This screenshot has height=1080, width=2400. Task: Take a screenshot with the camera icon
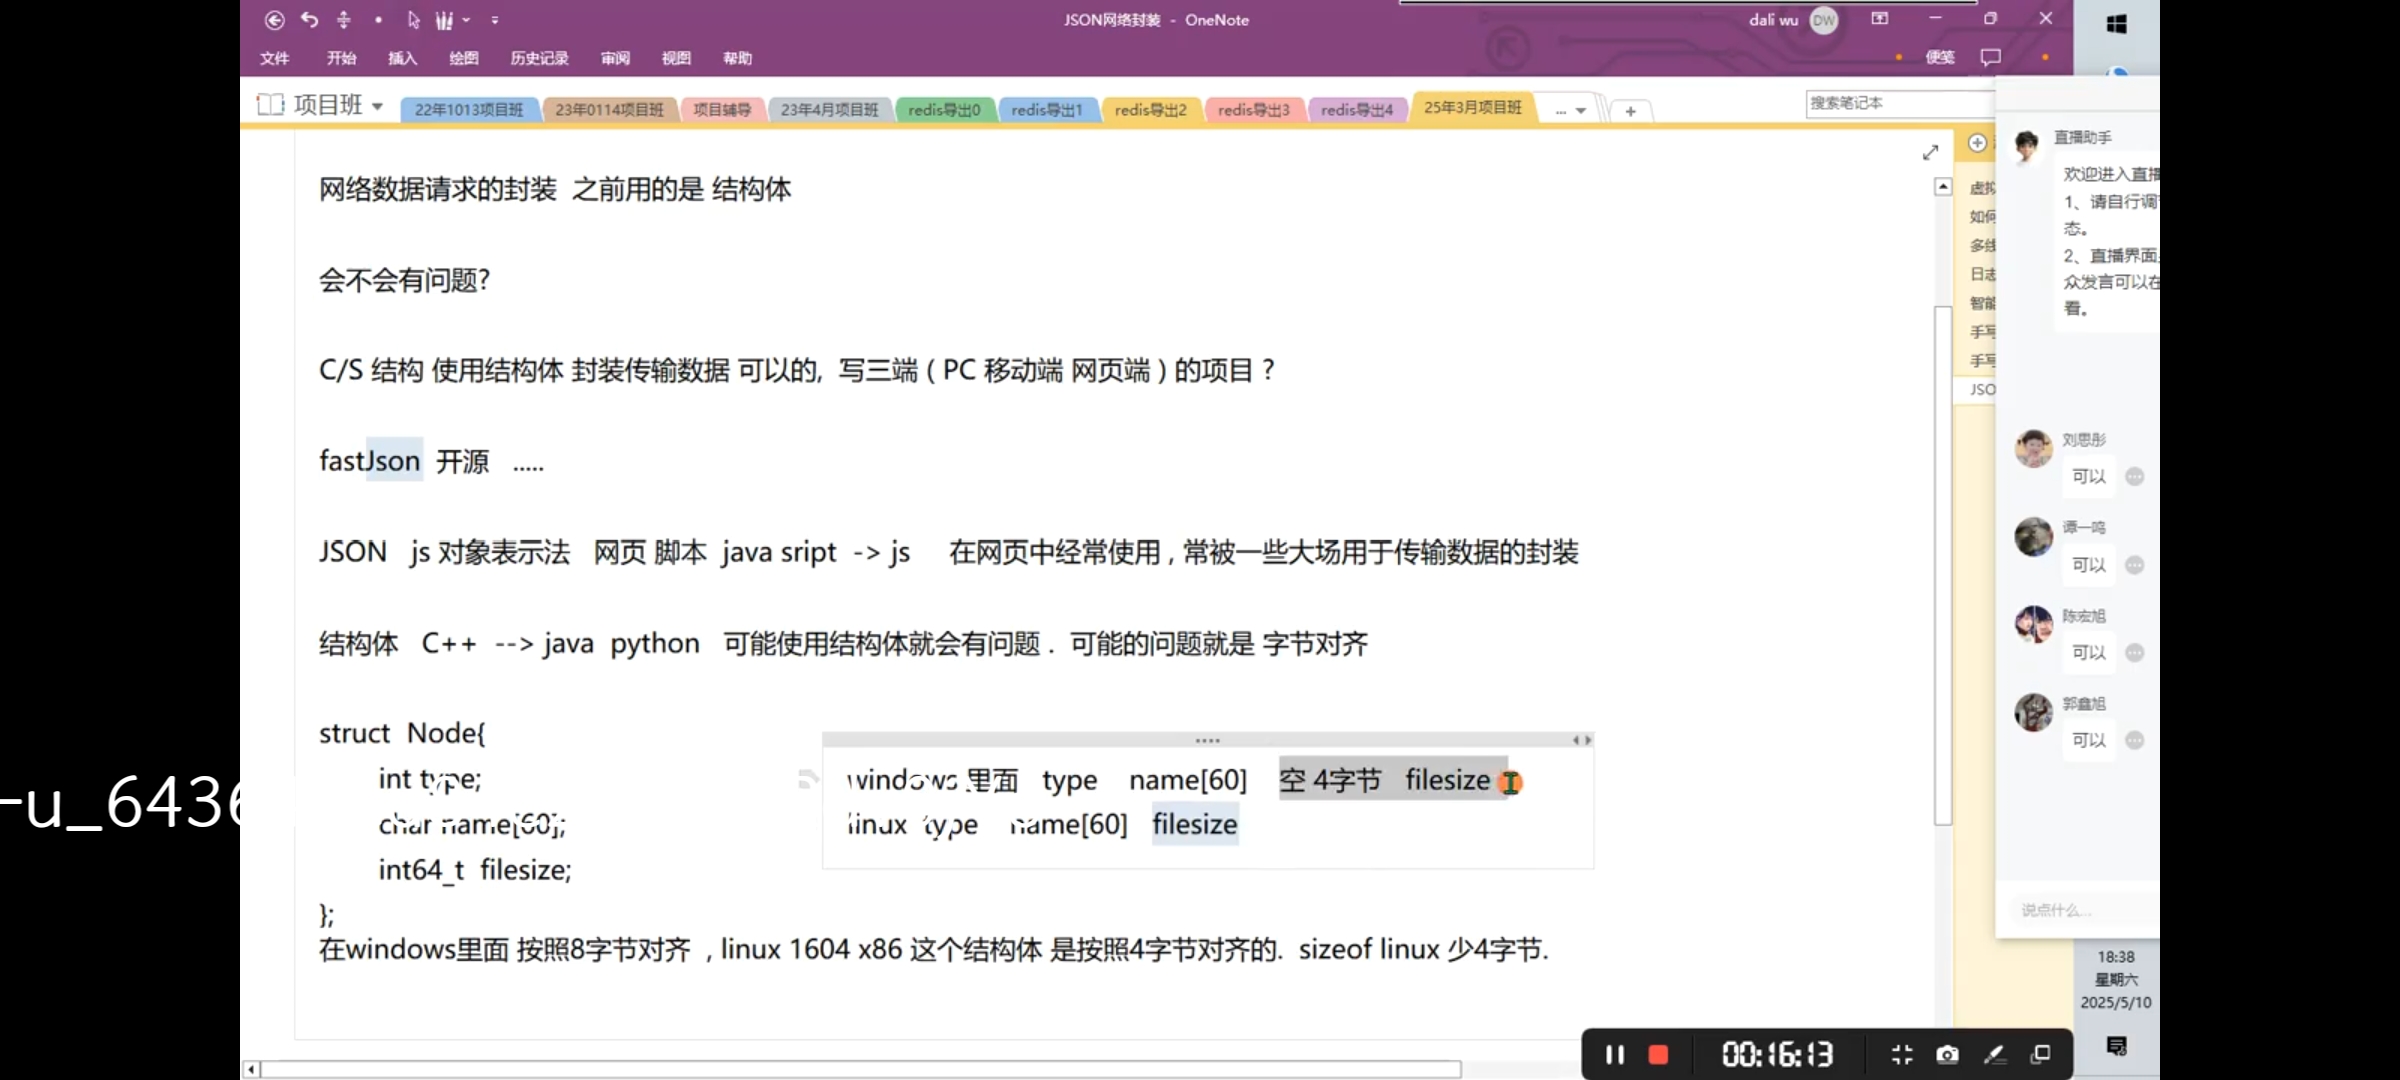click(x=1946, y=1054)
